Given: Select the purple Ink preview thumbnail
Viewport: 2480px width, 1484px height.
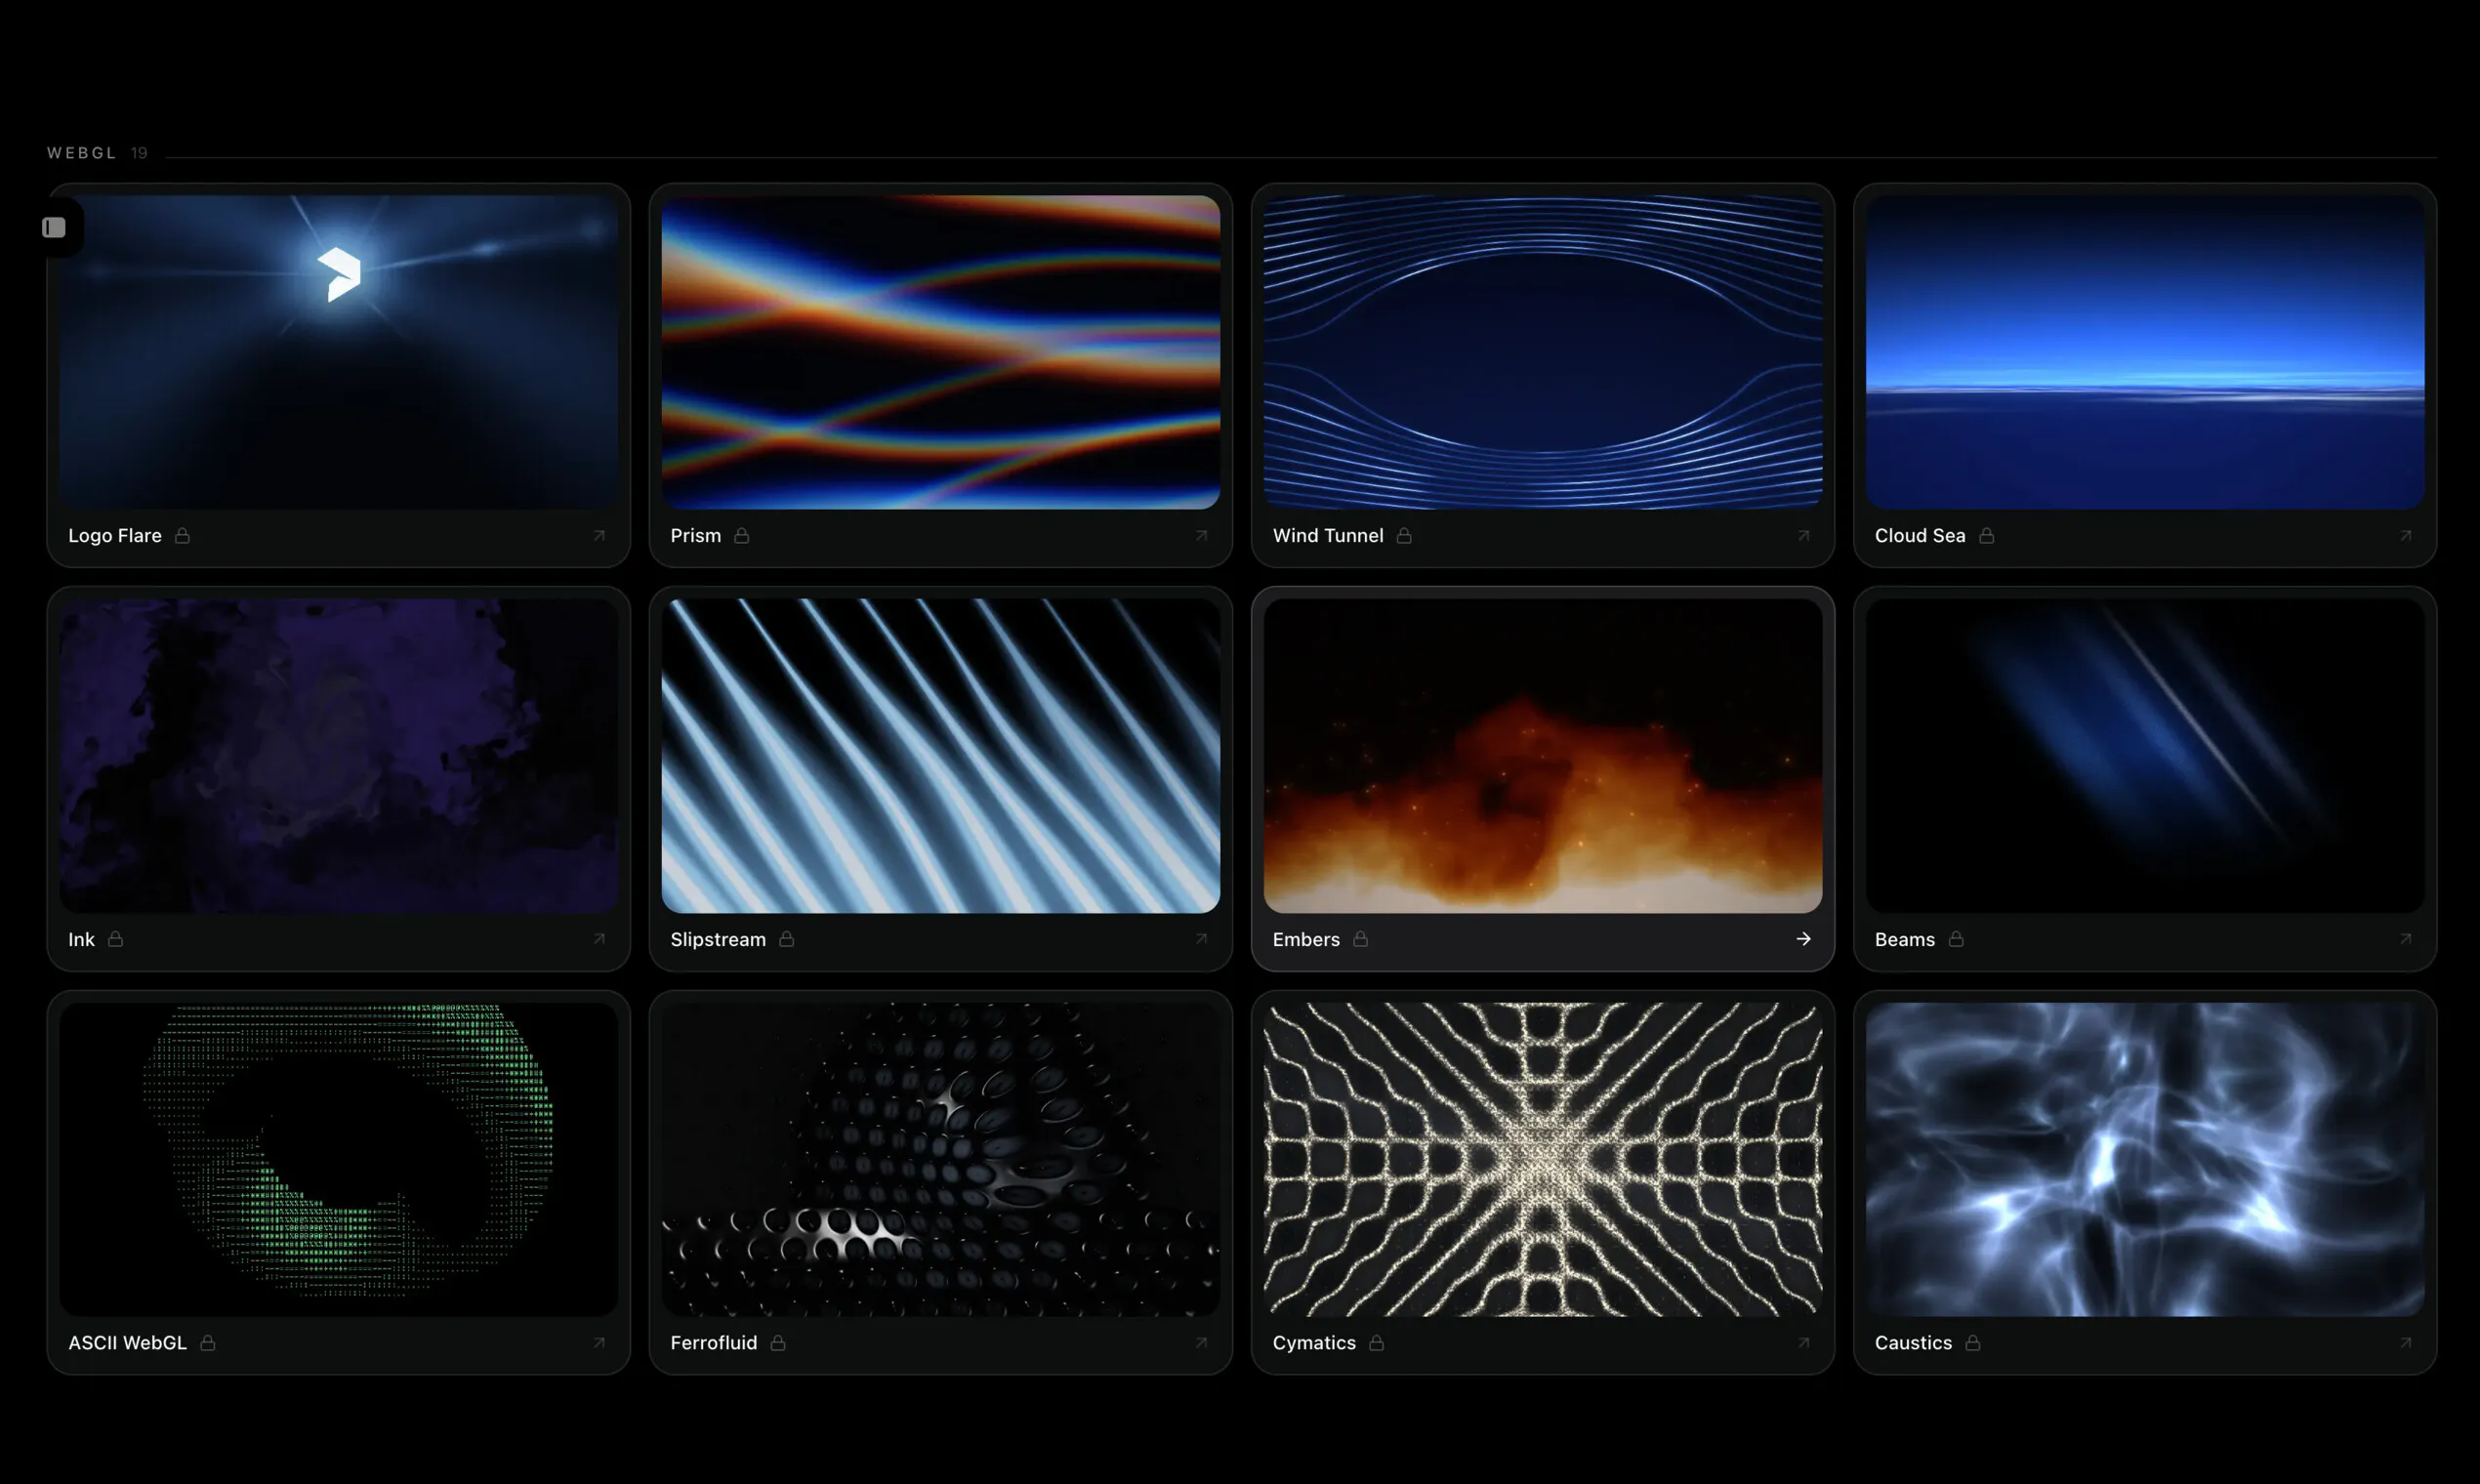Looking at the screenshot, I should pos(339,756).
